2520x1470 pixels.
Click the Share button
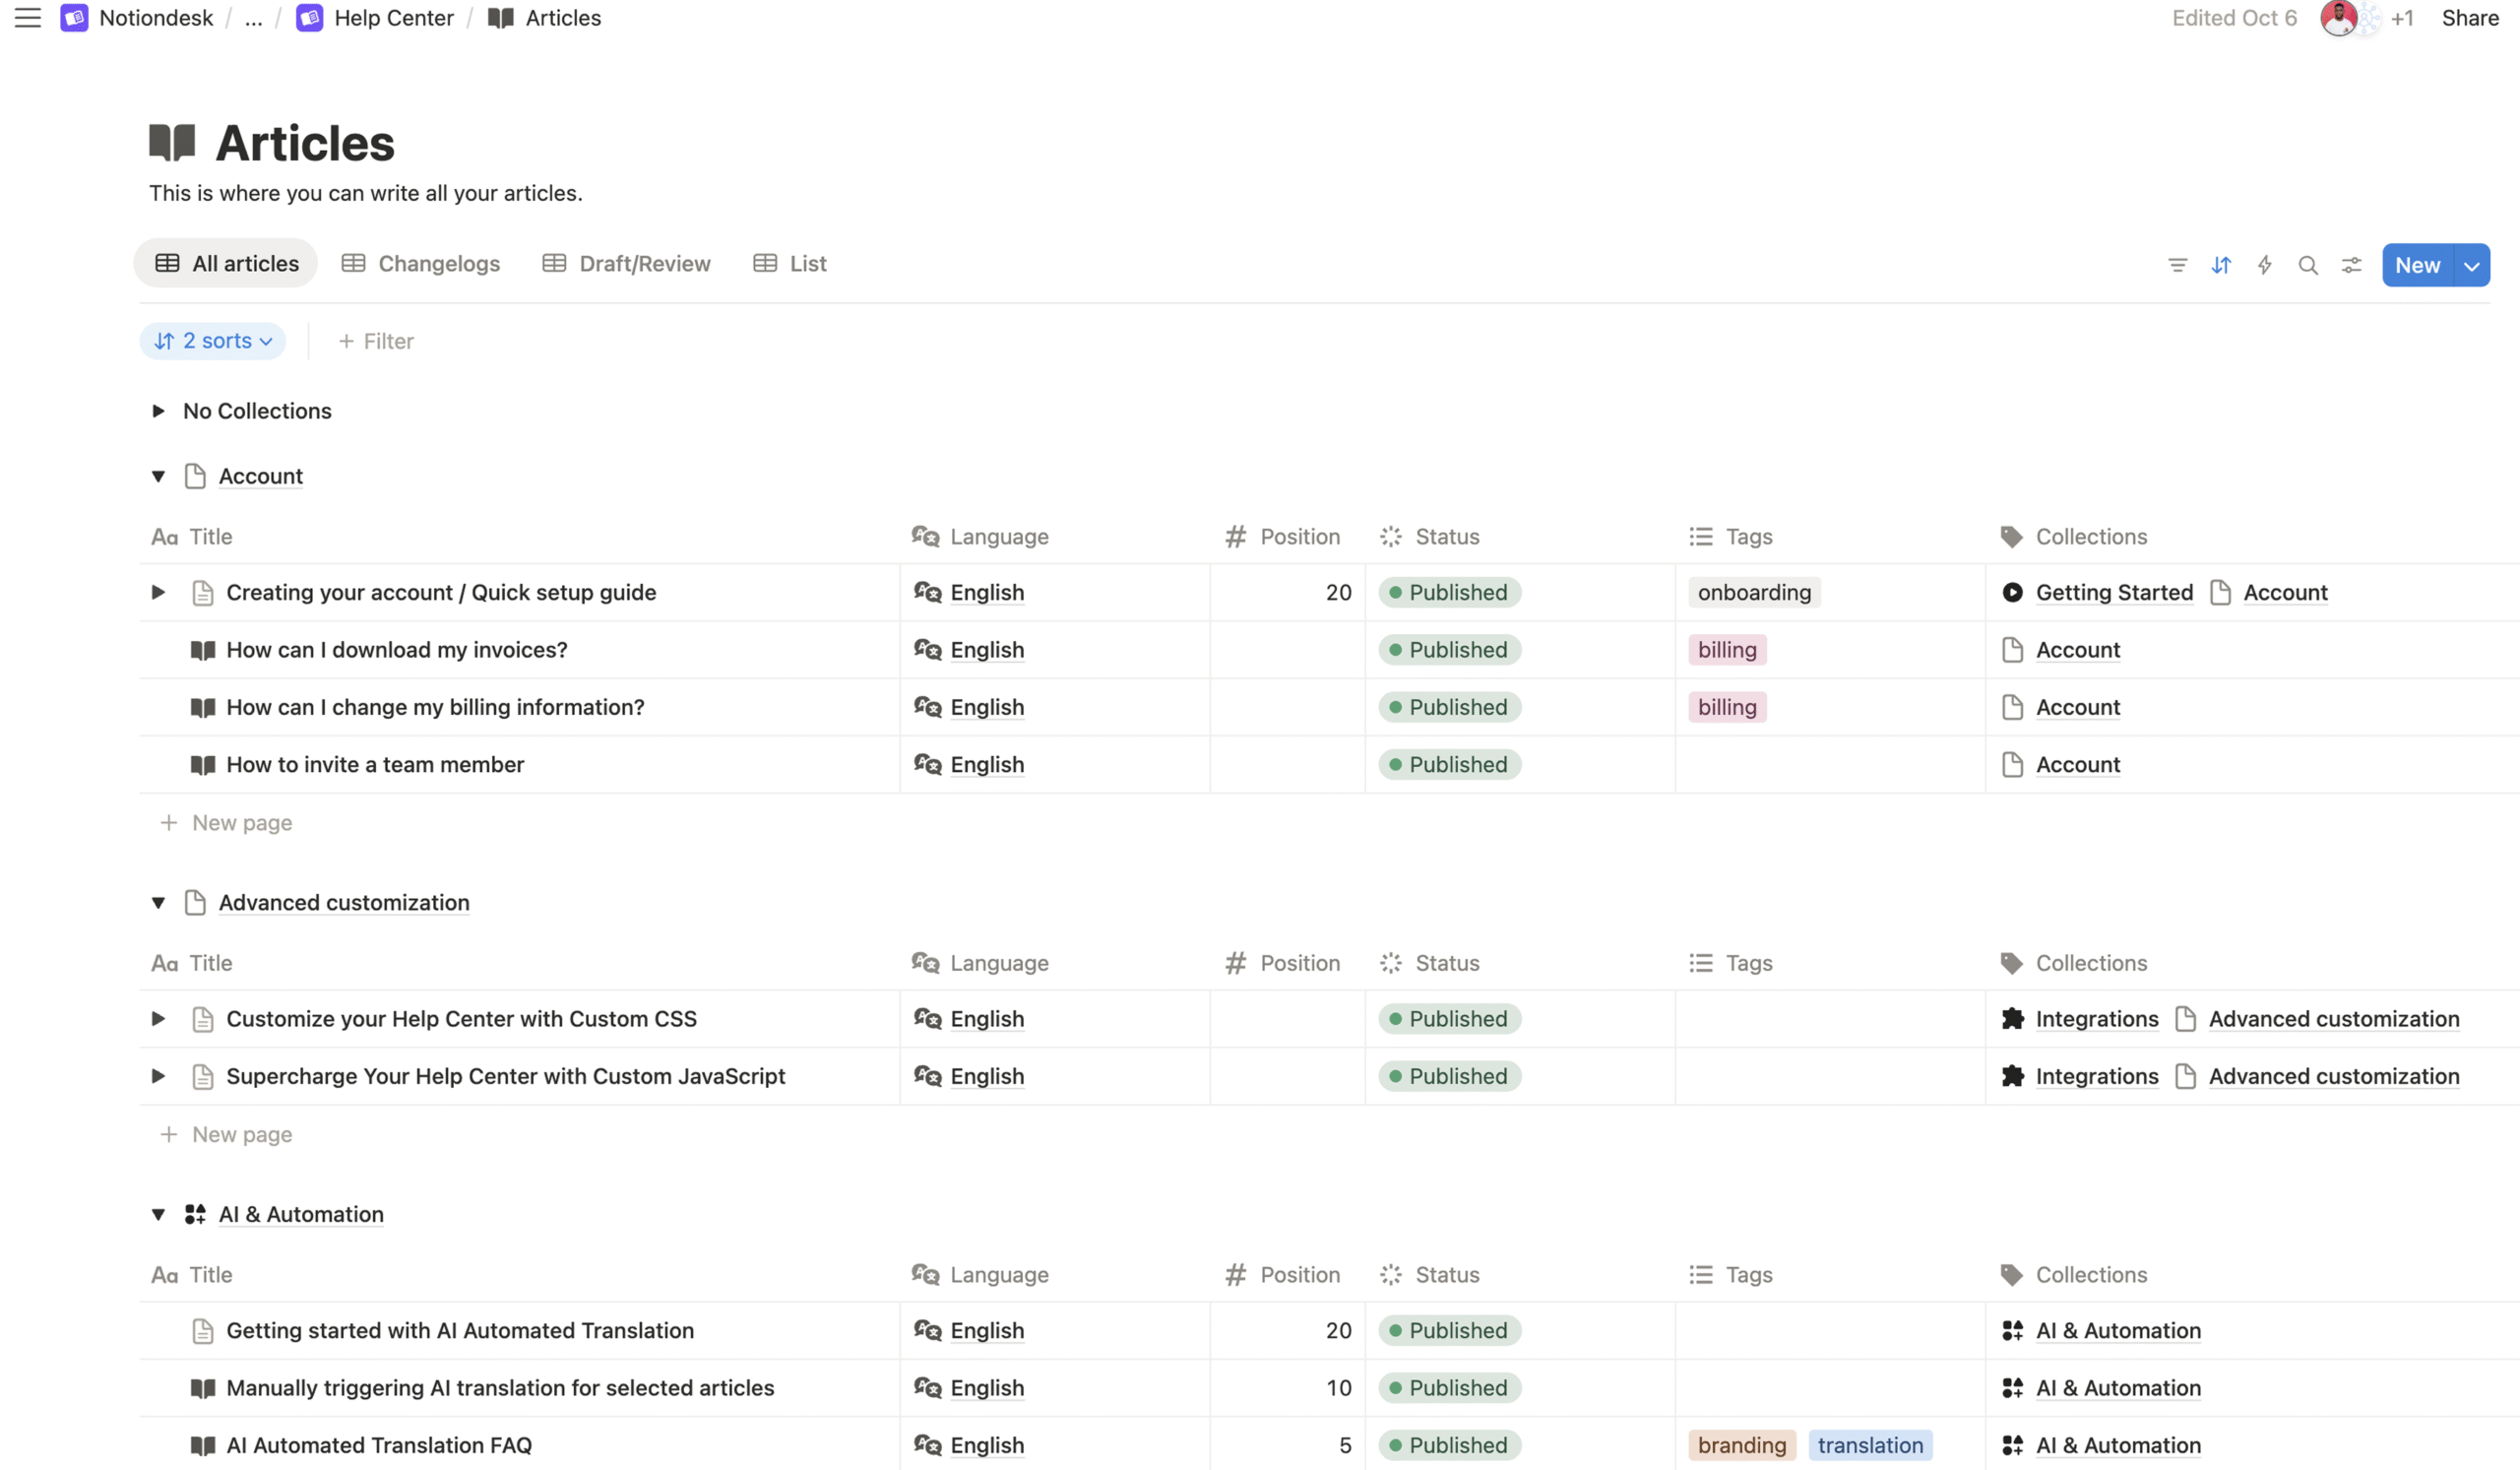(2469, 18)
